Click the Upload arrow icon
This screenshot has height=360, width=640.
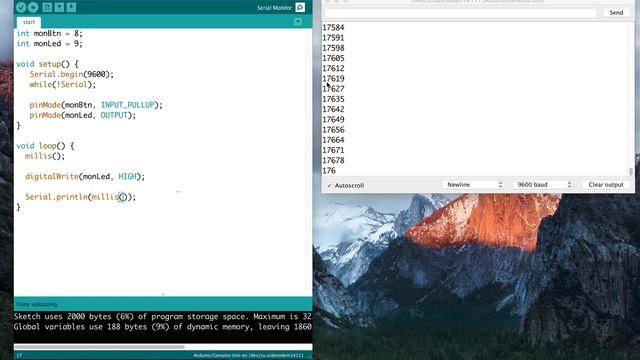point(33,7)
